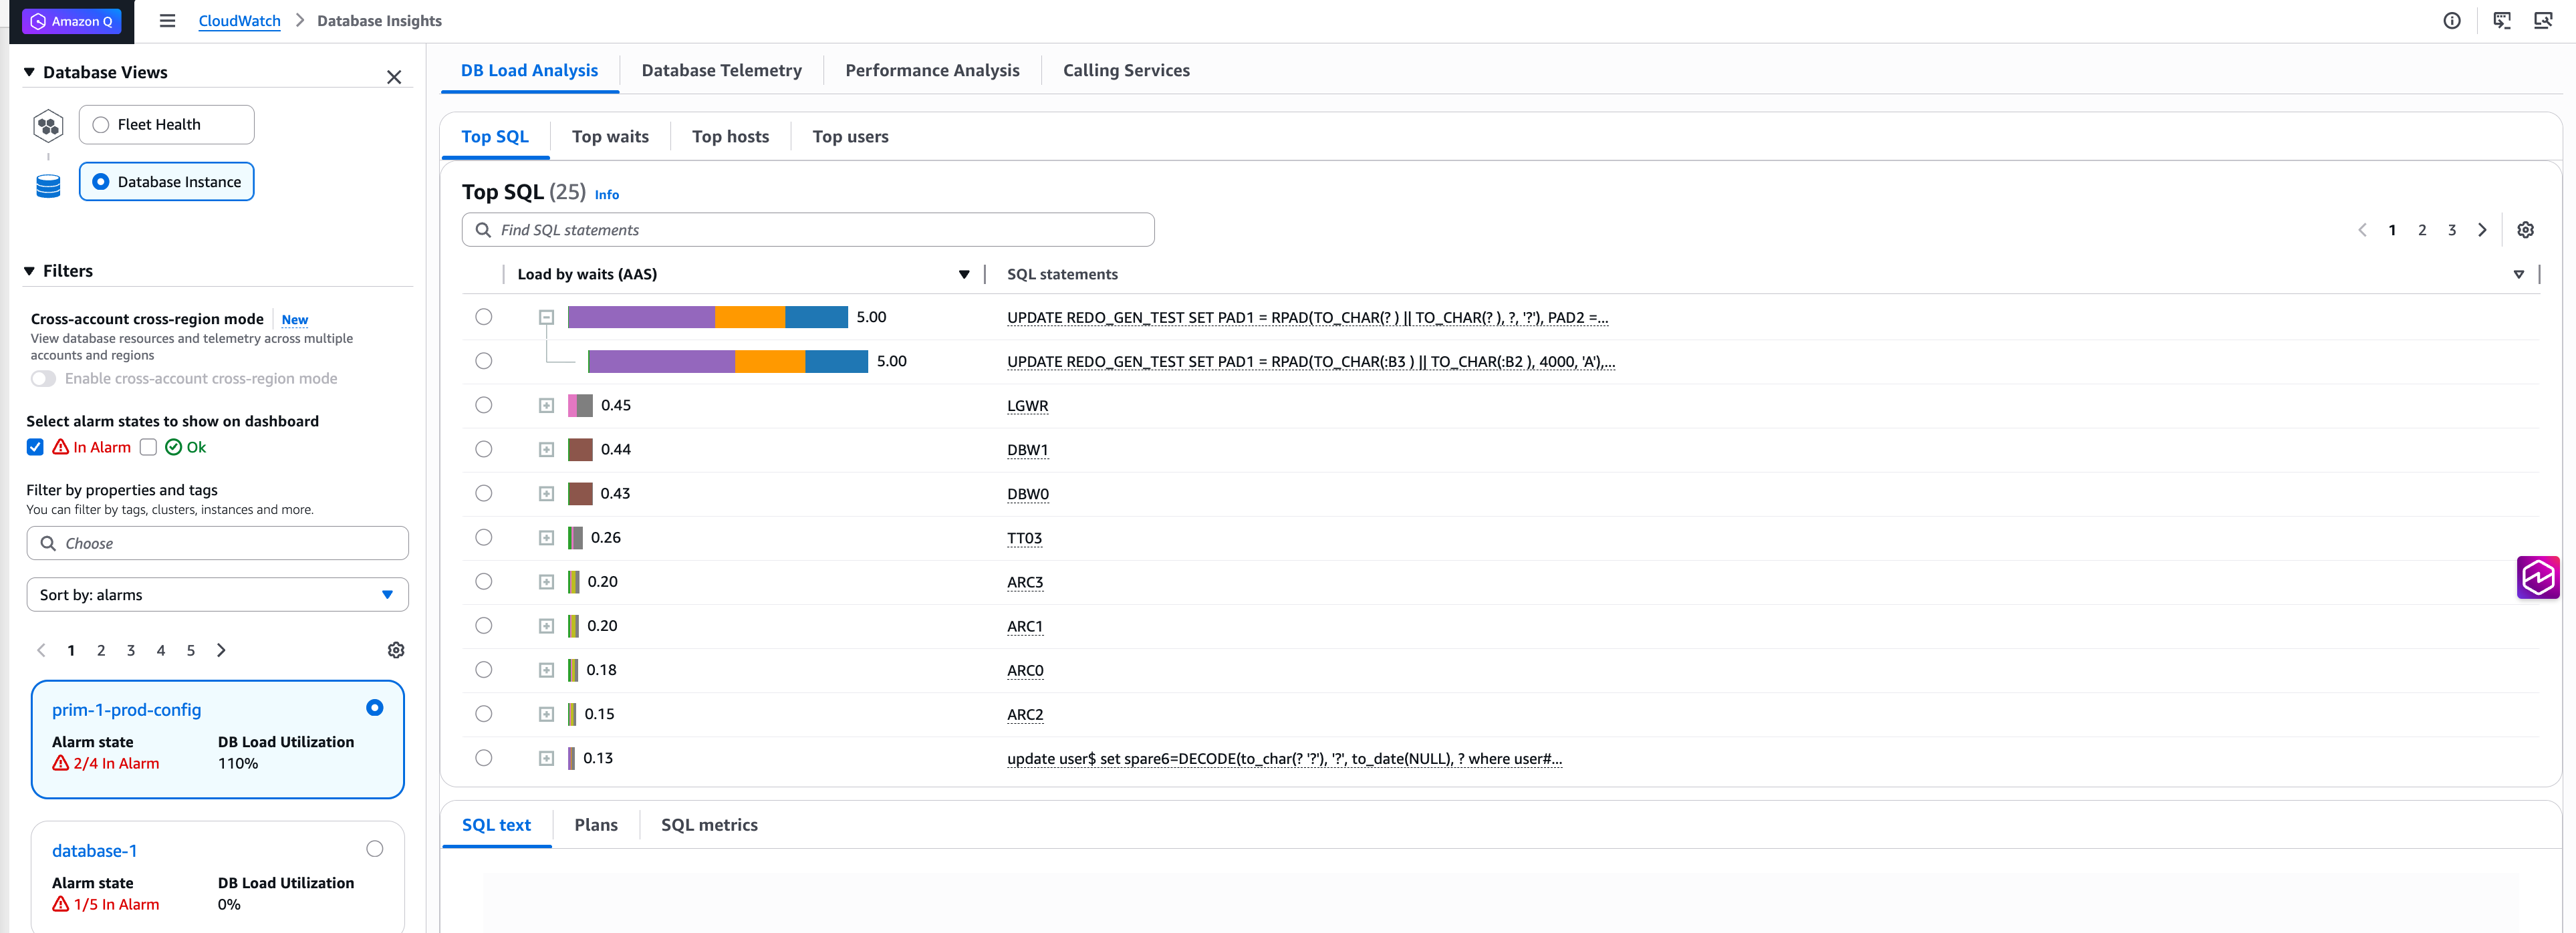Open the Sort by: alarms dropdown
The height and width of the screenshot is (933, 2576).
(x=217, y=595)
